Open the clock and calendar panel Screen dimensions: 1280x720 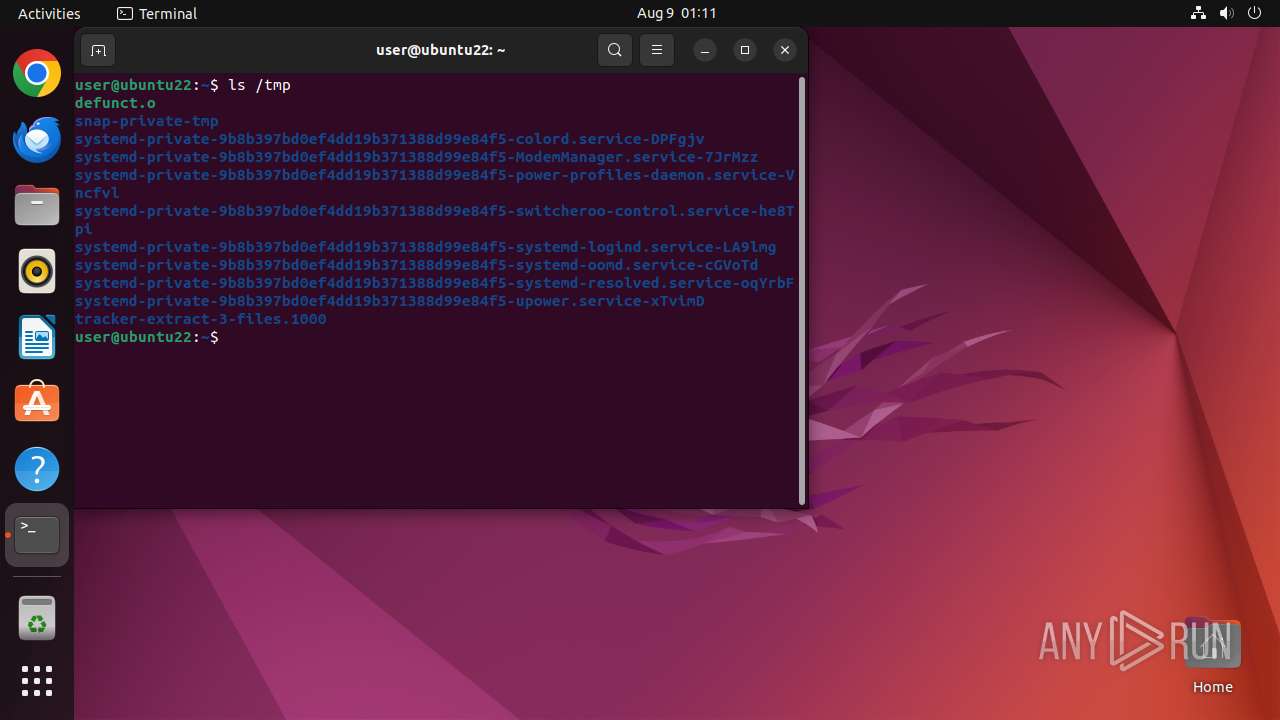[677, 13]
